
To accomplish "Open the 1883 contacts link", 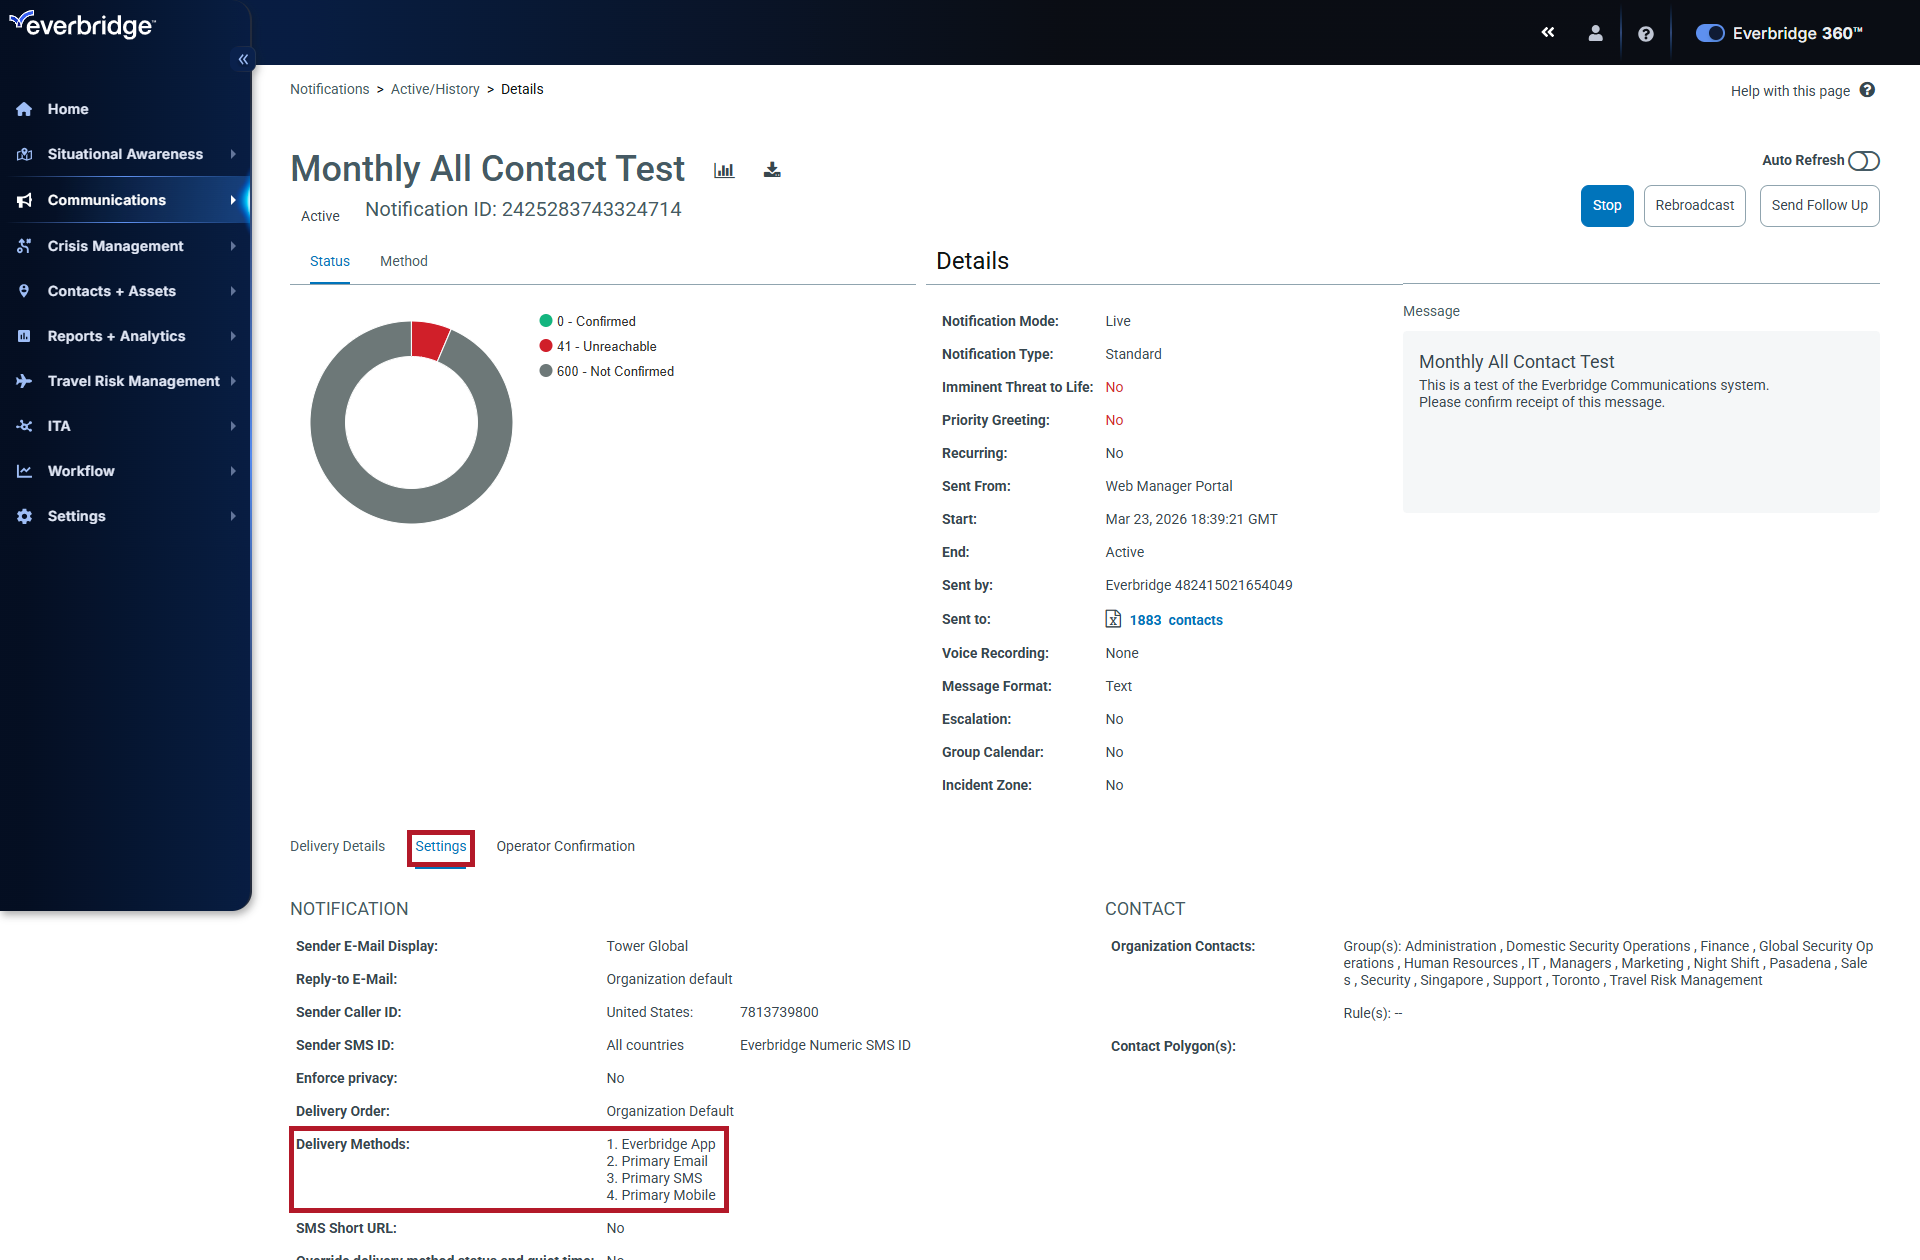I will coord(1176,620).
